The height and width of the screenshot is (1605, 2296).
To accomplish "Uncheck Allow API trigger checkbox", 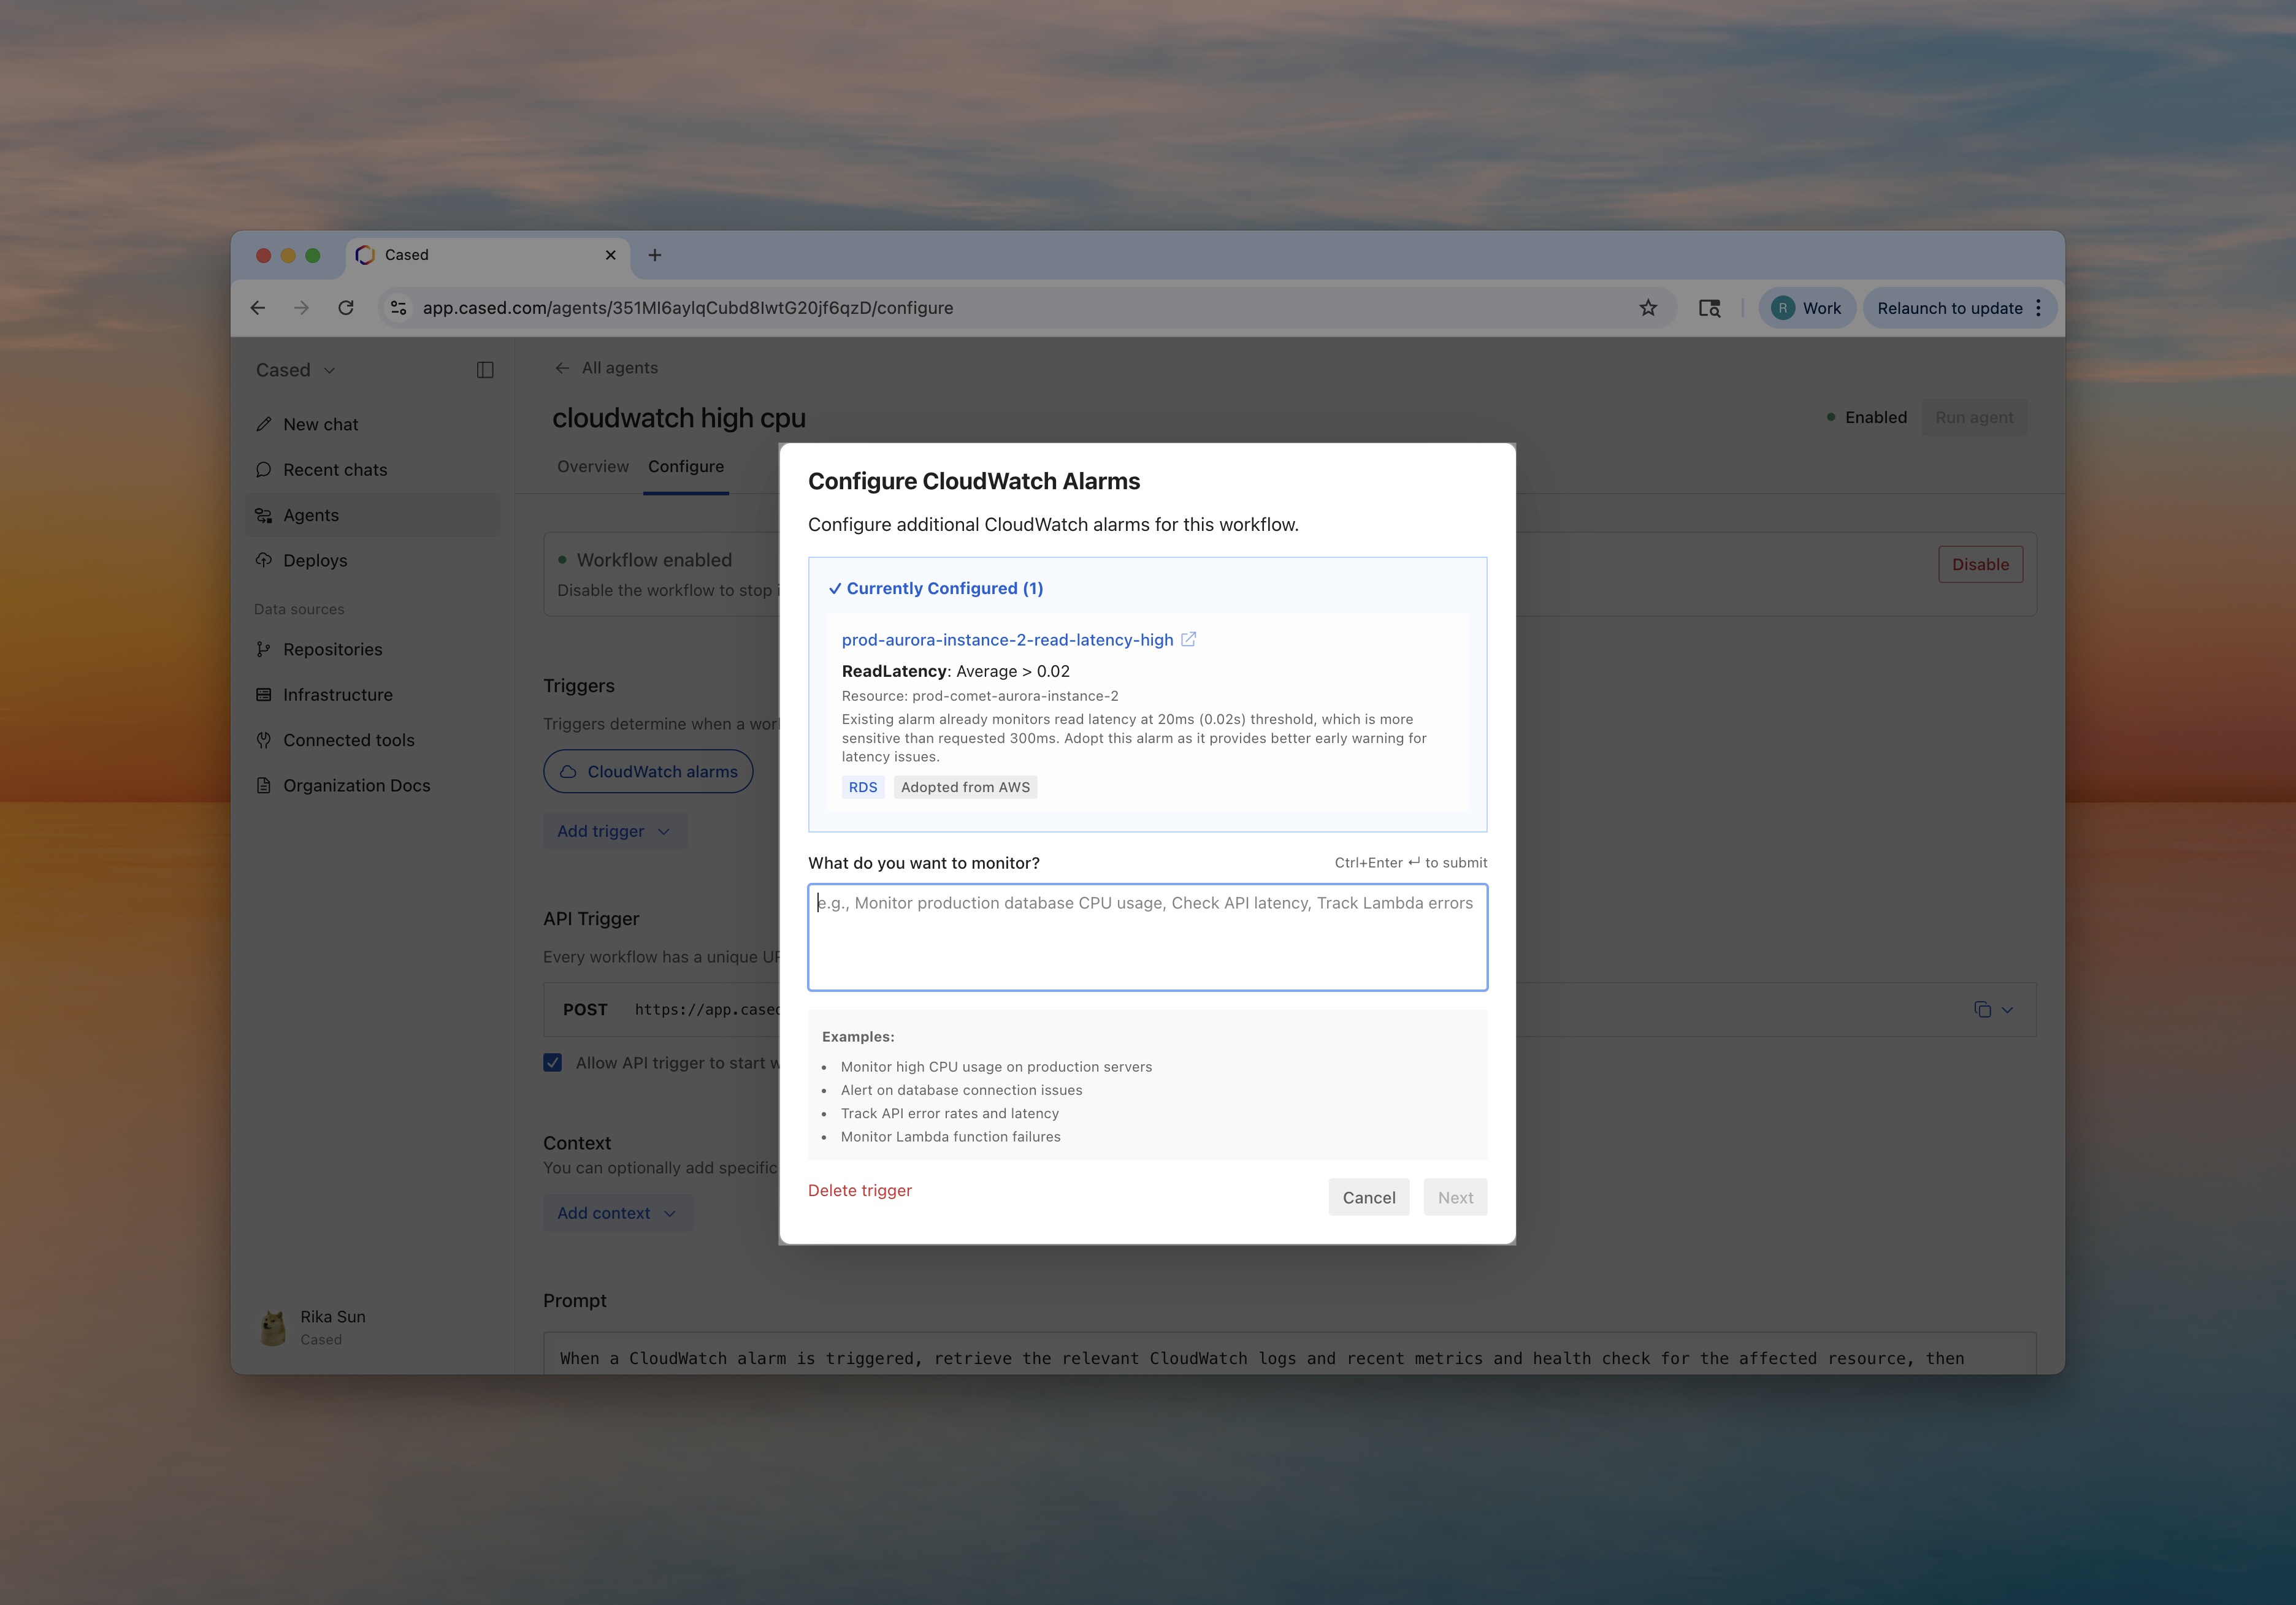I will coord(552,1062).
